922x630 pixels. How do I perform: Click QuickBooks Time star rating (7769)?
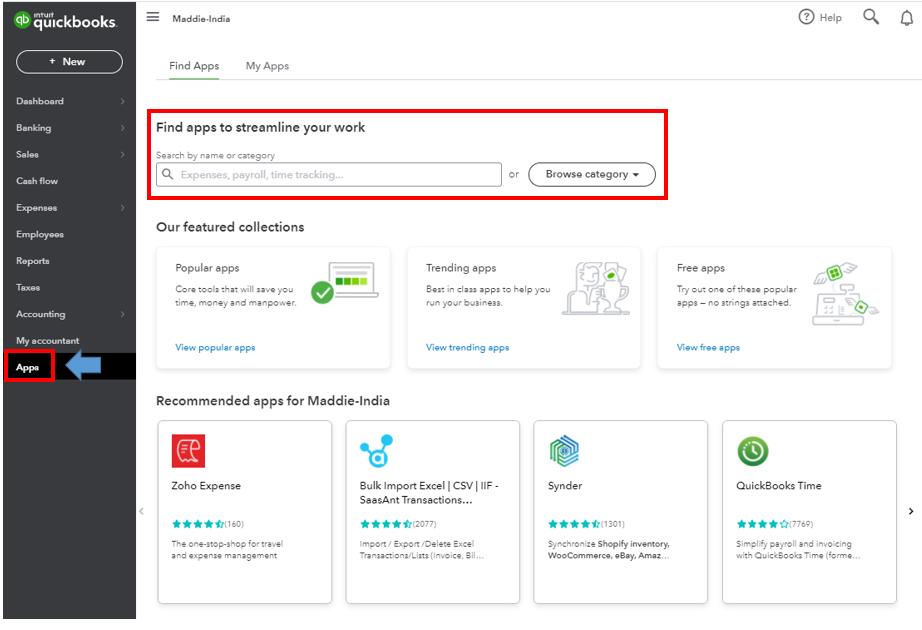click(x=774, y=524)
